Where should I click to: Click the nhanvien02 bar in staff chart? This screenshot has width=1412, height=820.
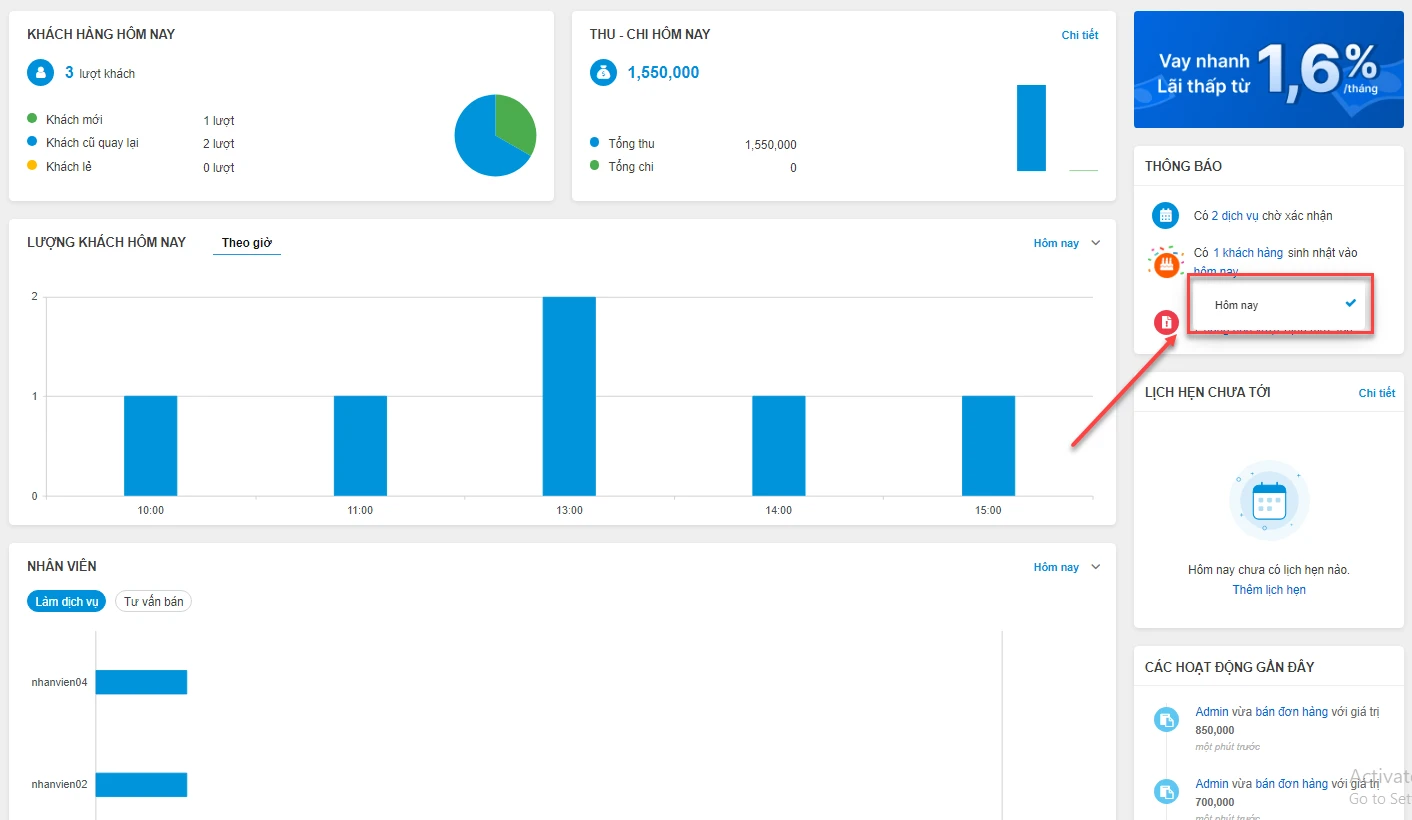point(141,785)
